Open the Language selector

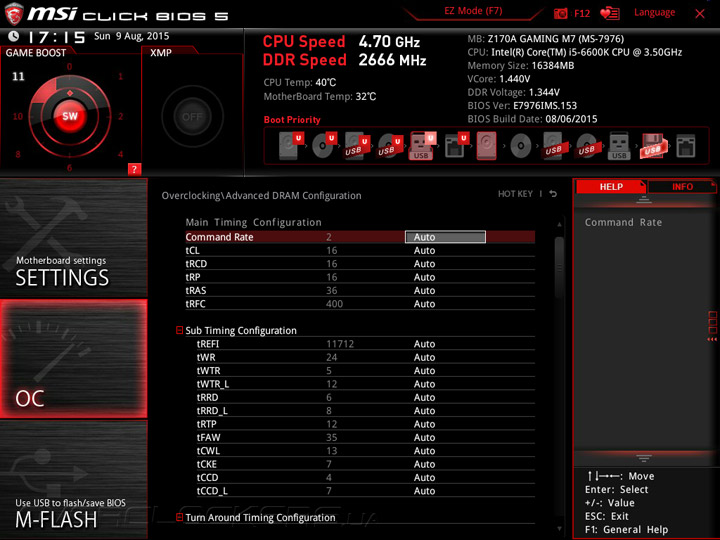pos(654,12)
